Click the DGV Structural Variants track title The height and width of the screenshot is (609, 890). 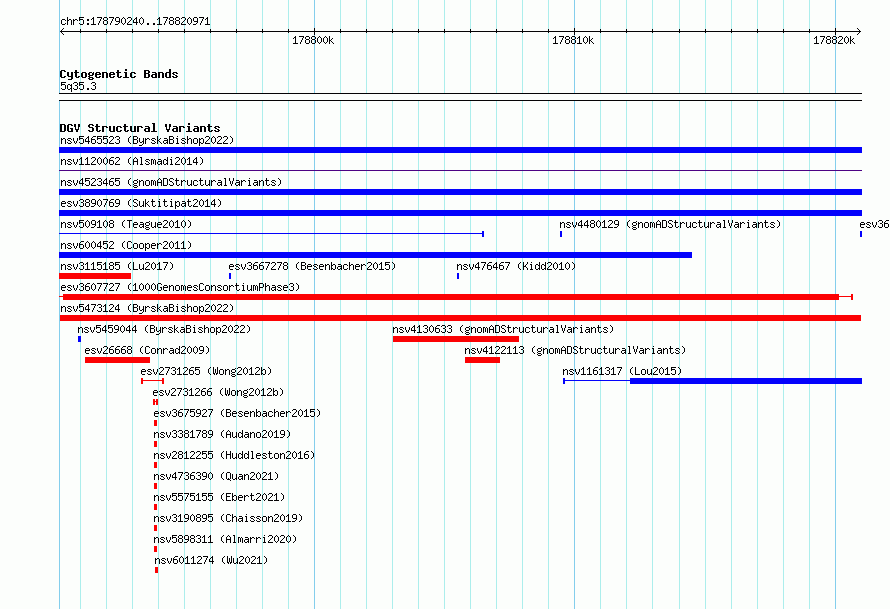click(140, 128)
